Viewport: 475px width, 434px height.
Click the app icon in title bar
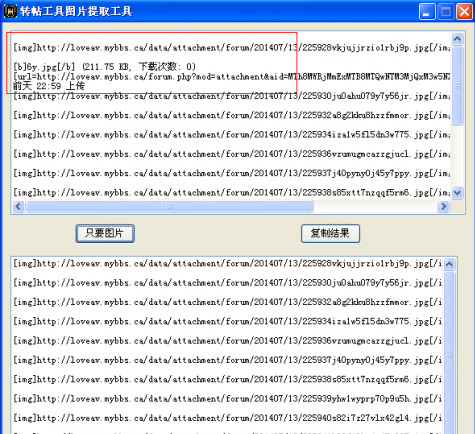point(10,11)
